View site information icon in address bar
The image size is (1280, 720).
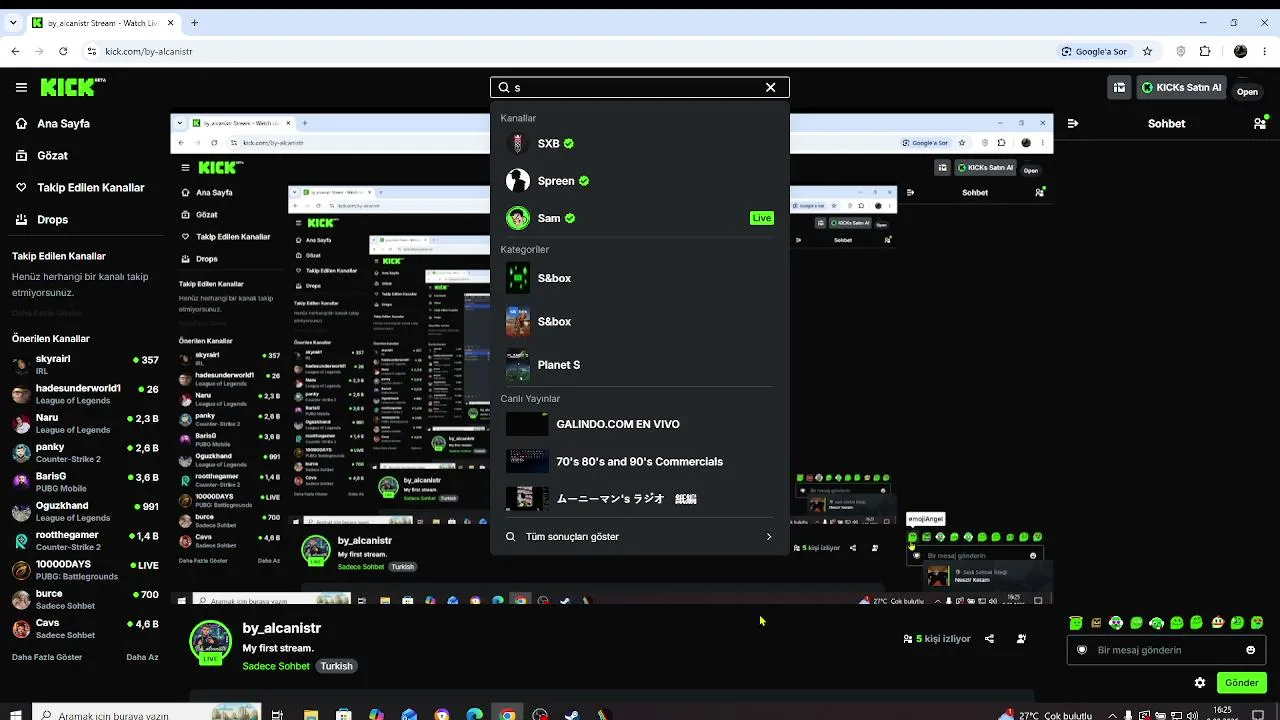[93, 51]
